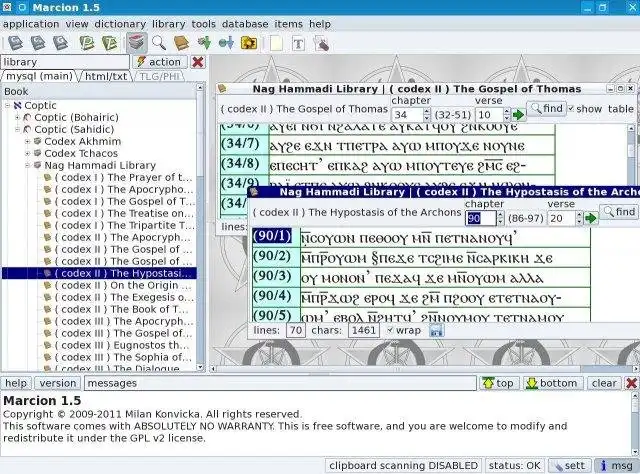
Task: Go to chapter 90 verse 20 with green arrow
Action: [x=591, y=218]
